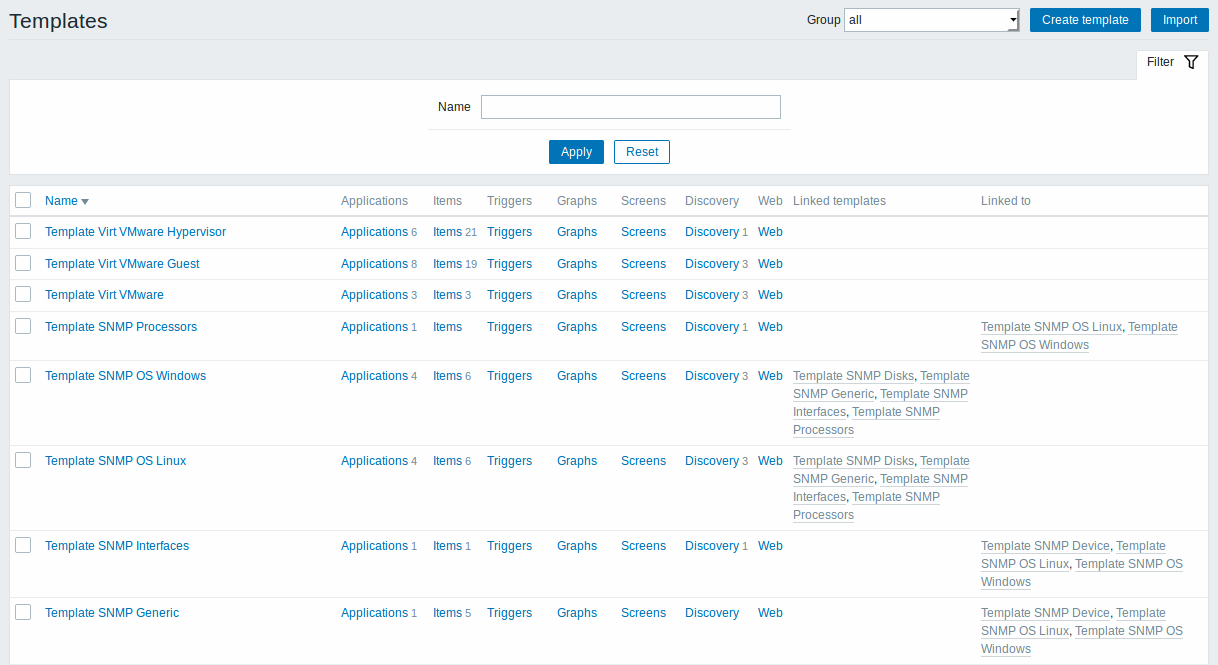The height and width of the screenshot is (665, 1218).
Task: Open the Template Virt VMware Guest link
Action: point(122,264)
